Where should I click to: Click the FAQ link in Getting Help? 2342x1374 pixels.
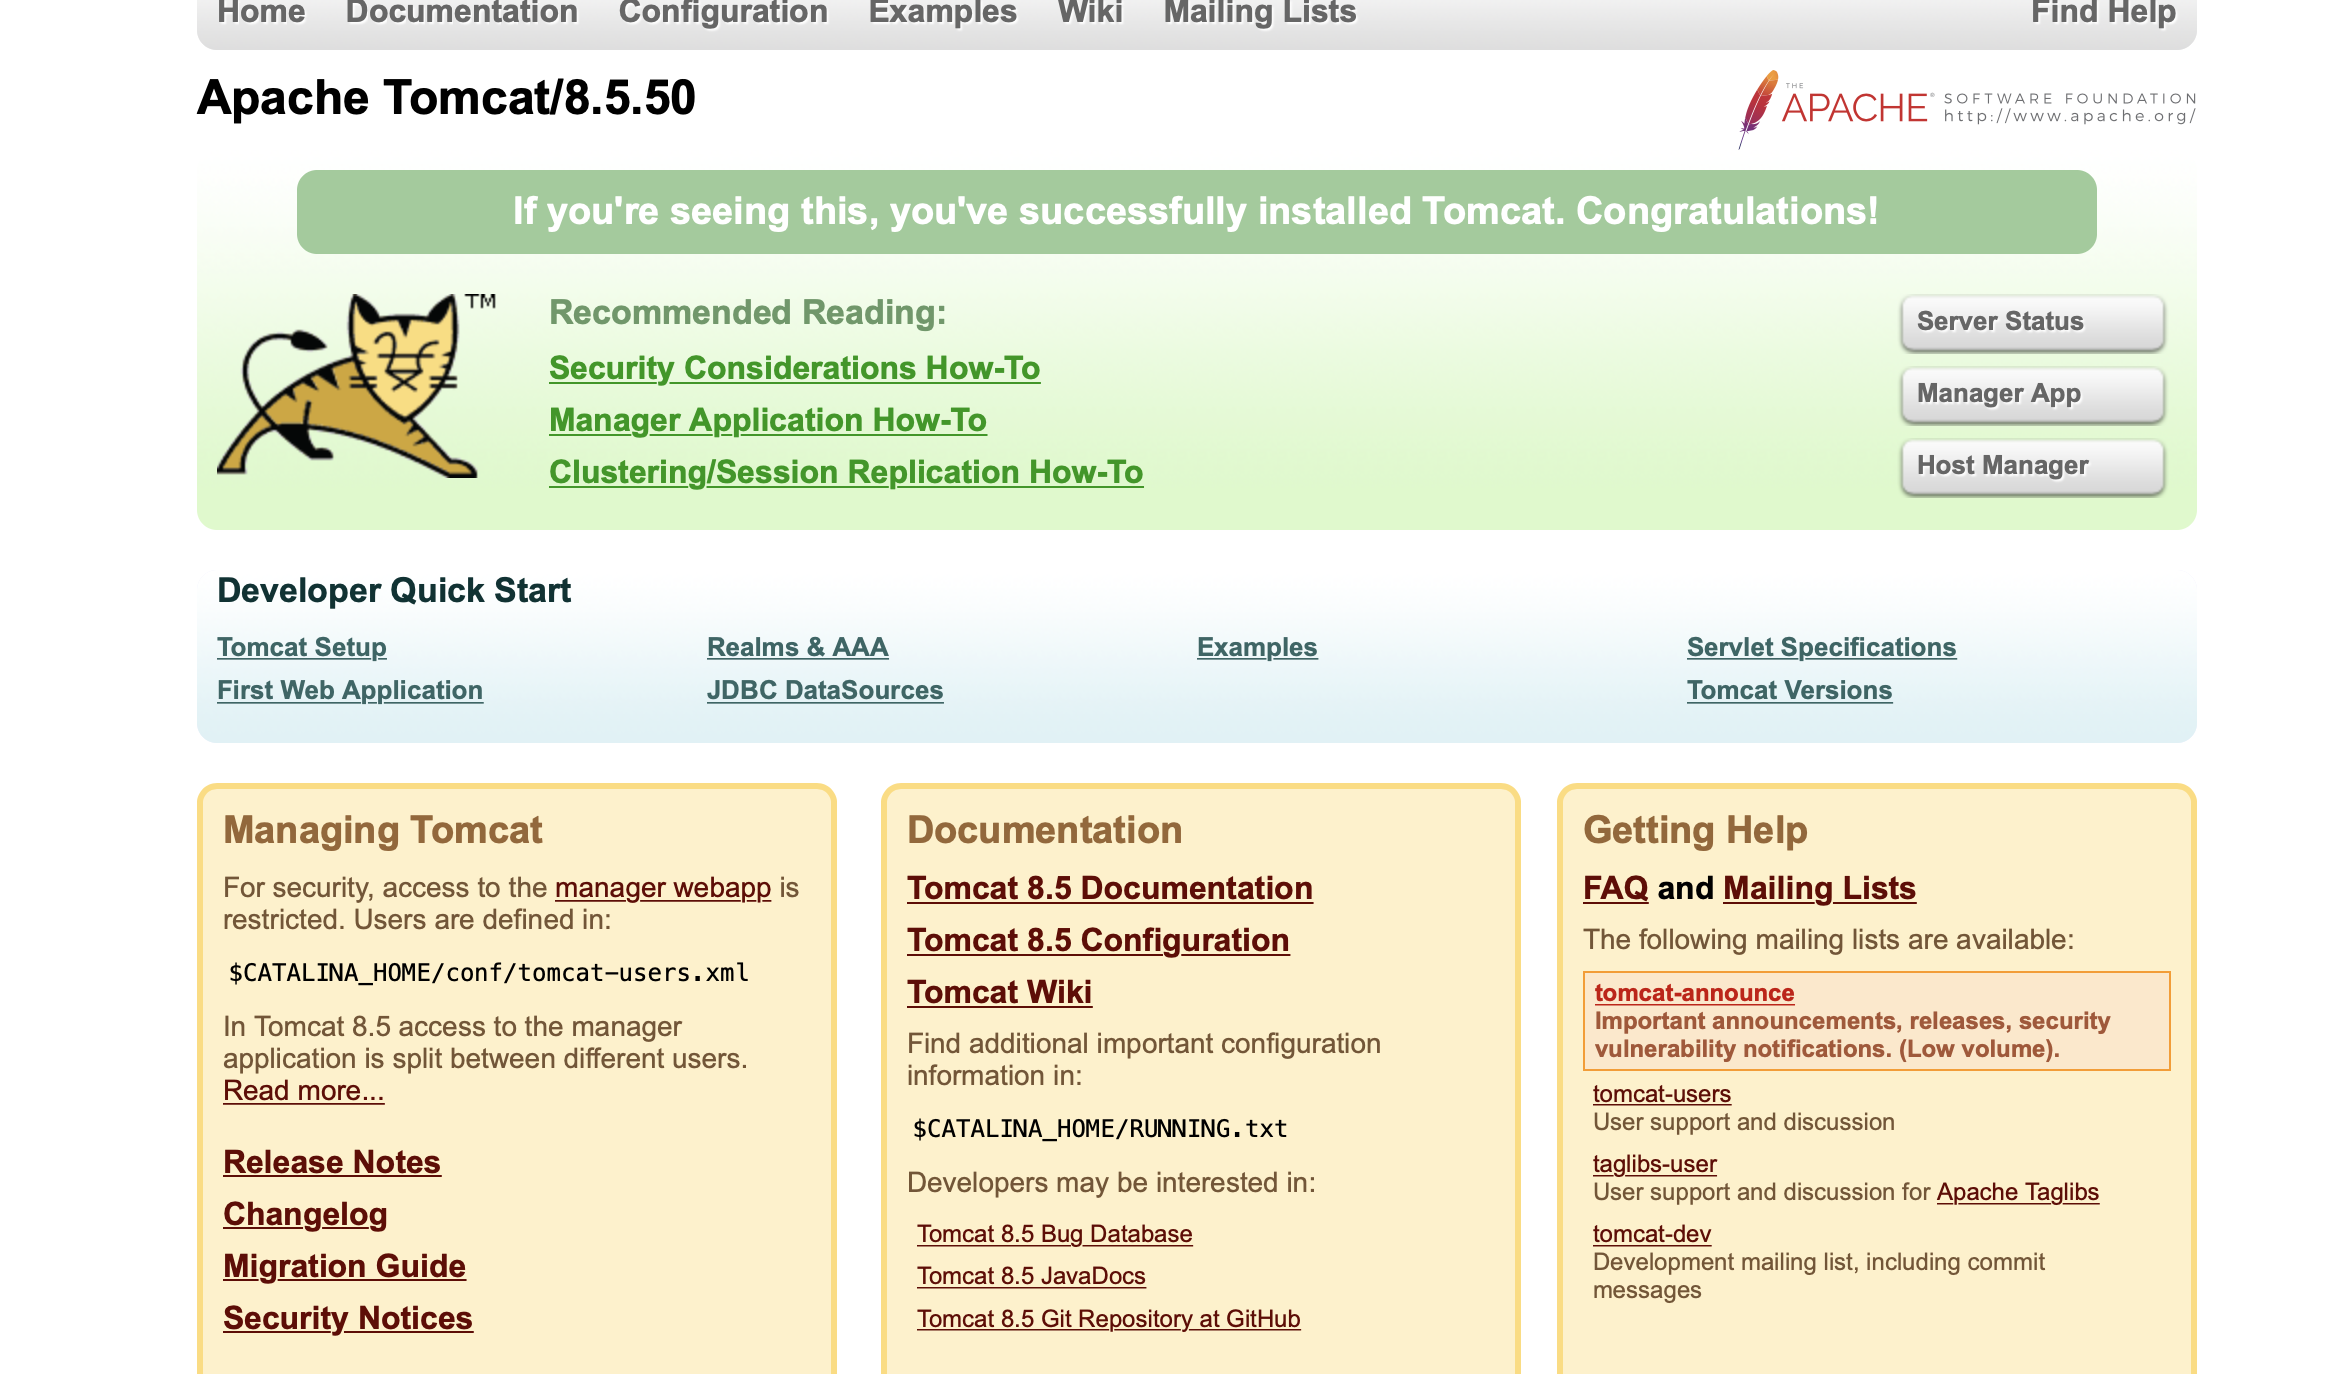pos(1615,888)
